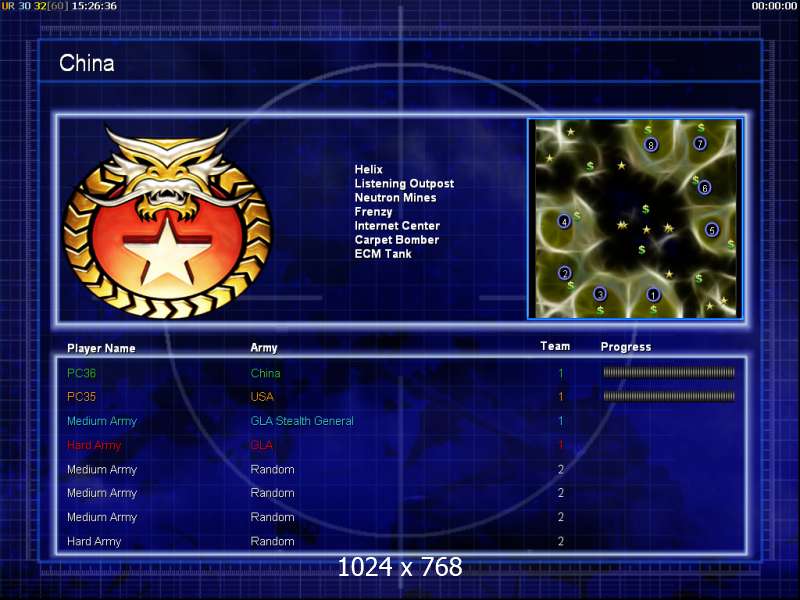Image resolution: width=800 pixels, height=600 pixels.
Task: Click the "Listening Outpost" entry
Action: [404, 184]
